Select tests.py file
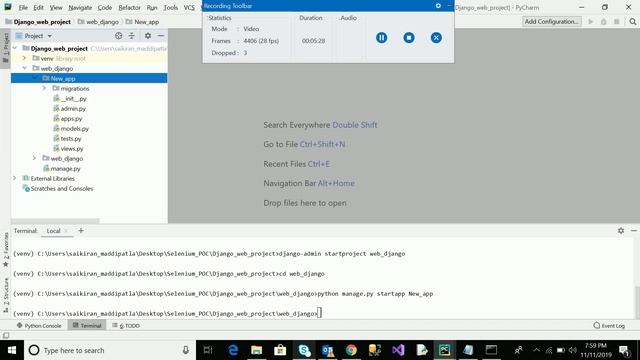Screen dimensions: 640x360 (68, 138)
